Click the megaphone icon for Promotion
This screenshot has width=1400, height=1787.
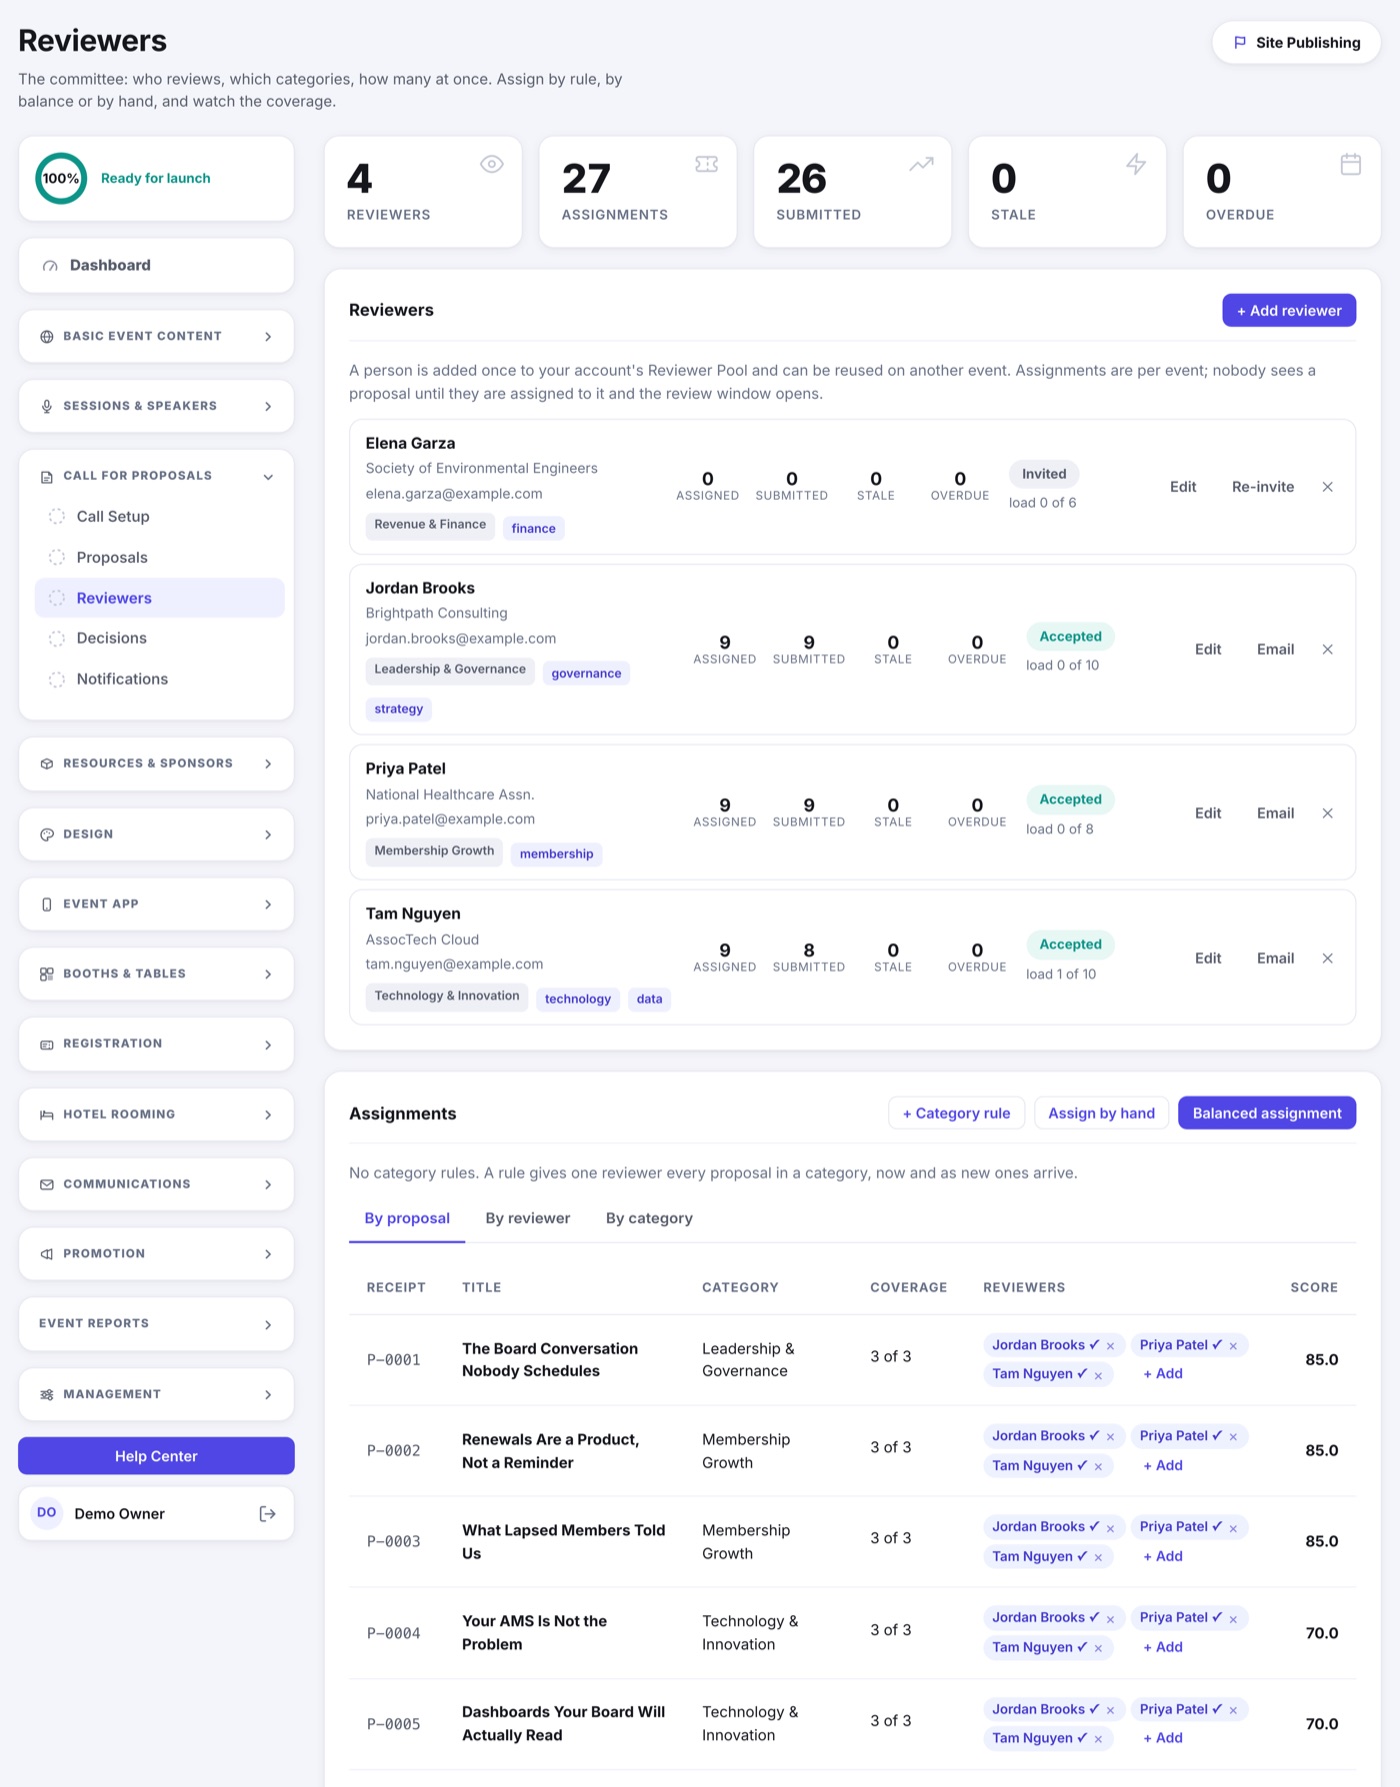pos(46,1254)
